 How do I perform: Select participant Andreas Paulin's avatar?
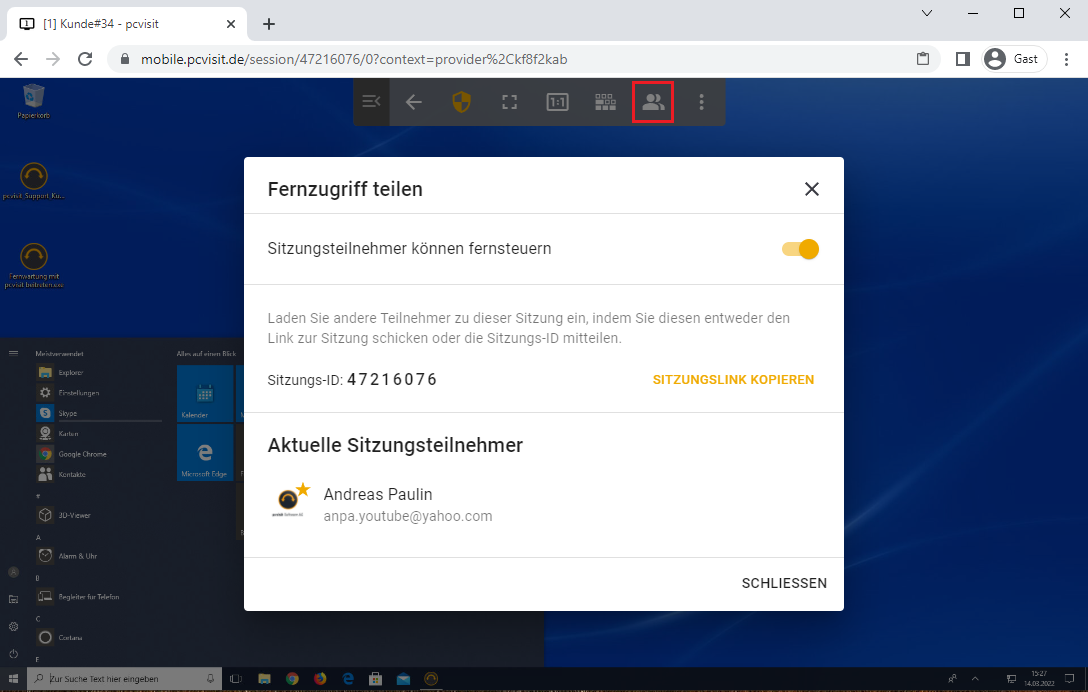point(290,501)
